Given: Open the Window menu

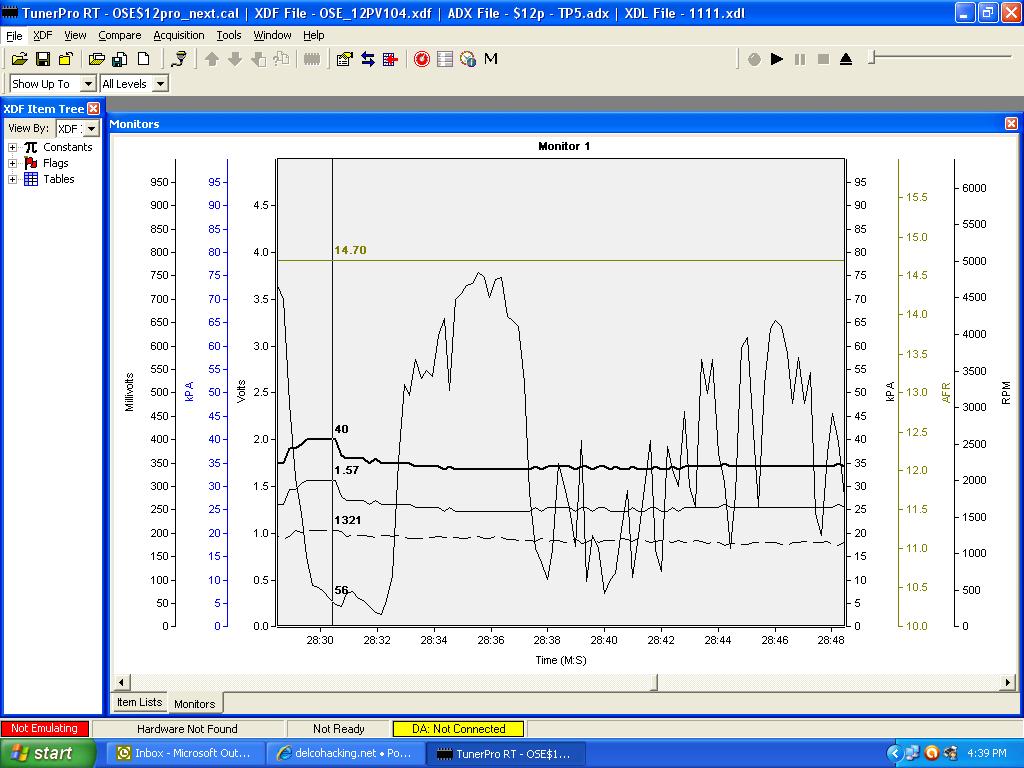Looking at the screenshot, I should (x=272, y=35).
